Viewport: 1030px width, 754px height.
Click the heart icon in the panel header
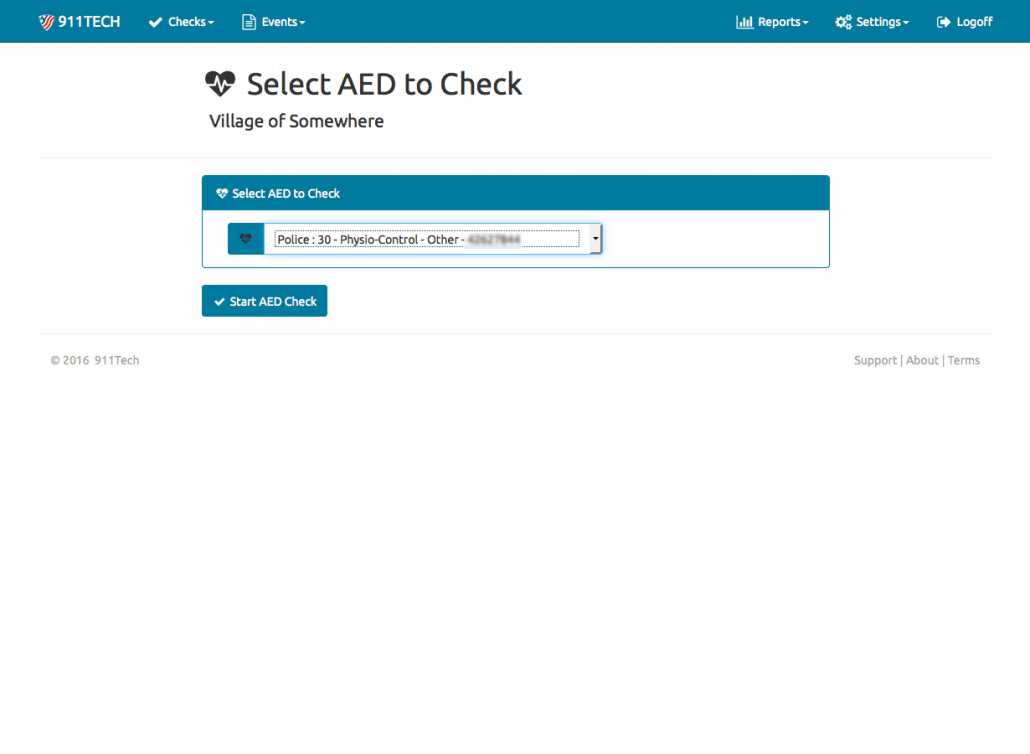tap(218, 192)
